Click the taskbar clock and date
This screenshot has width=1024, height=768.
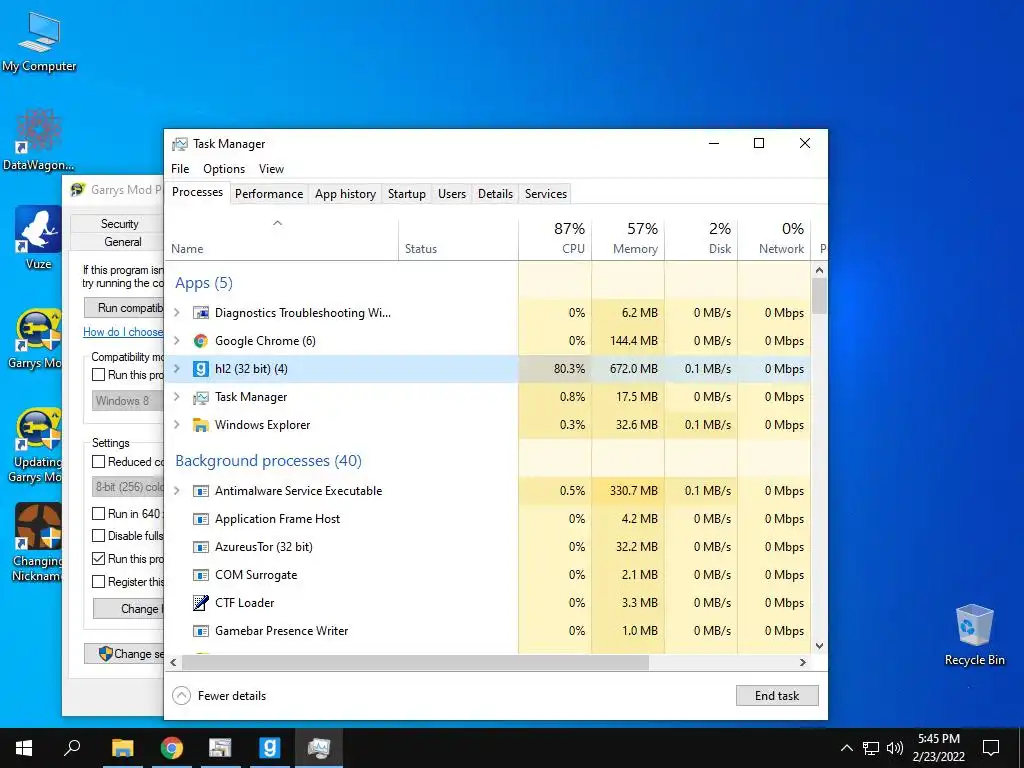(x=938, y=748)
